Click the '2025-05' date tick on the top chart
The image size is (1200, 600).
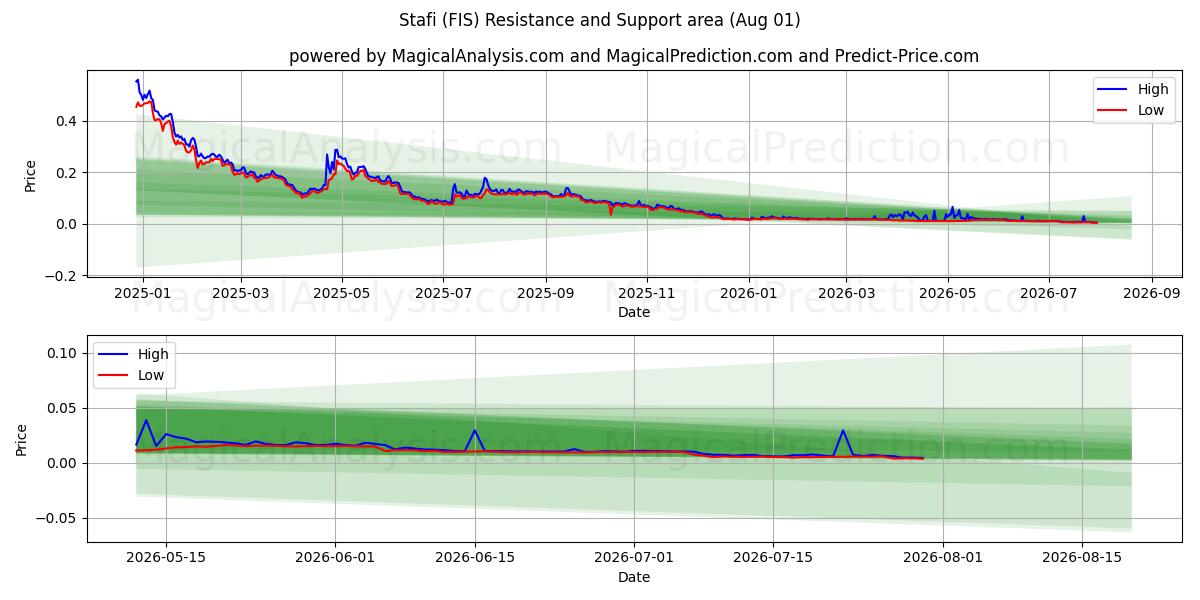click(342, 293)
